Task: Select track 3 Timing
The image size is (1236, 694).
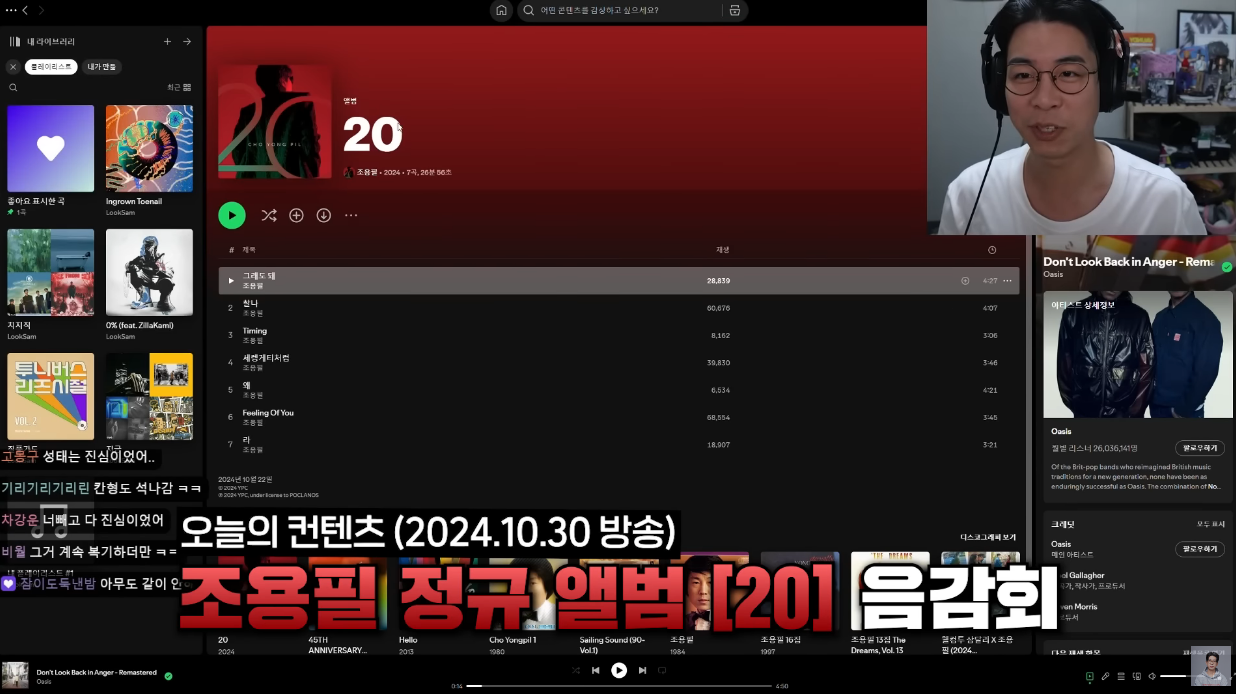Action: pos(619,335)
